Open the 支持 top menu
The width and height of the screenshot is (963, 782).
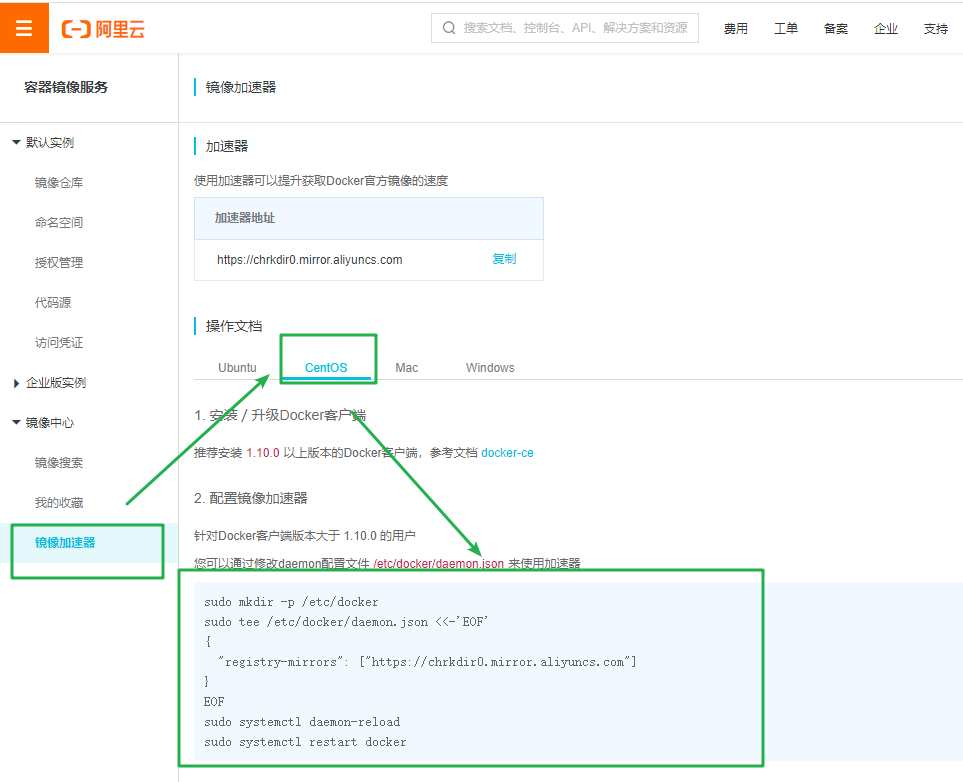click(x=936, y=29)
